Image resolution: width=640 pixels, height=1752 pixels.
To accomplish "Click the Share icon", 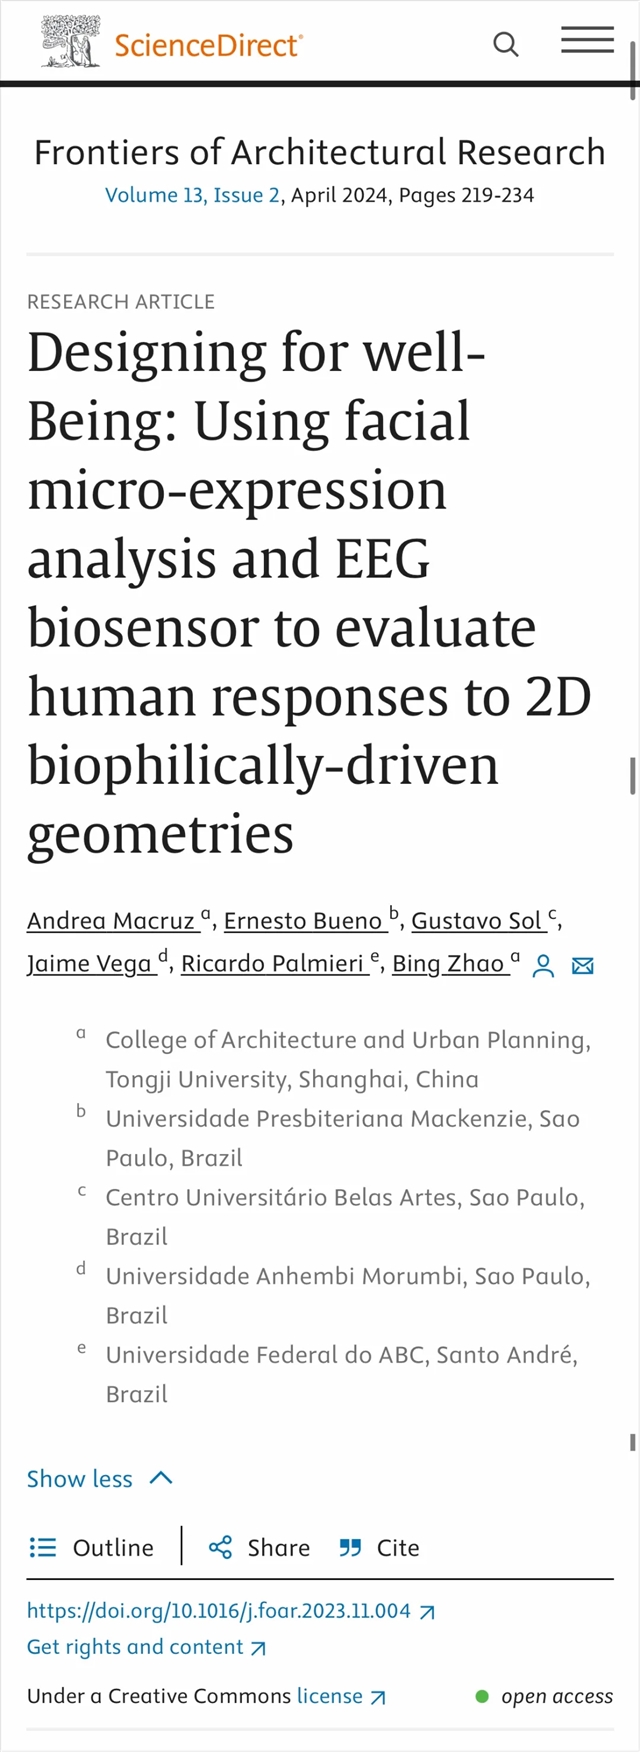I will pos(220,1548).
